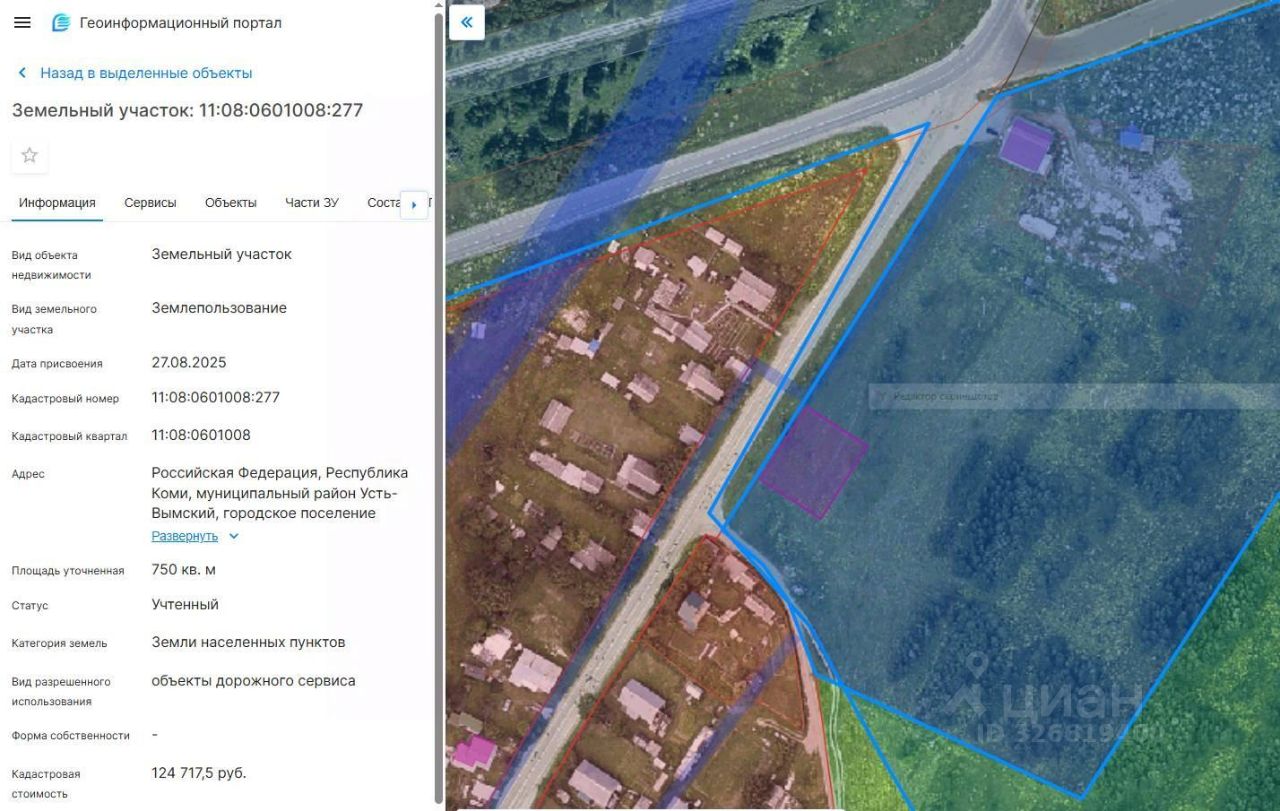Open the Объекты tab
Viewport: 1280px width, 811px height.
(x=231, y=203)
